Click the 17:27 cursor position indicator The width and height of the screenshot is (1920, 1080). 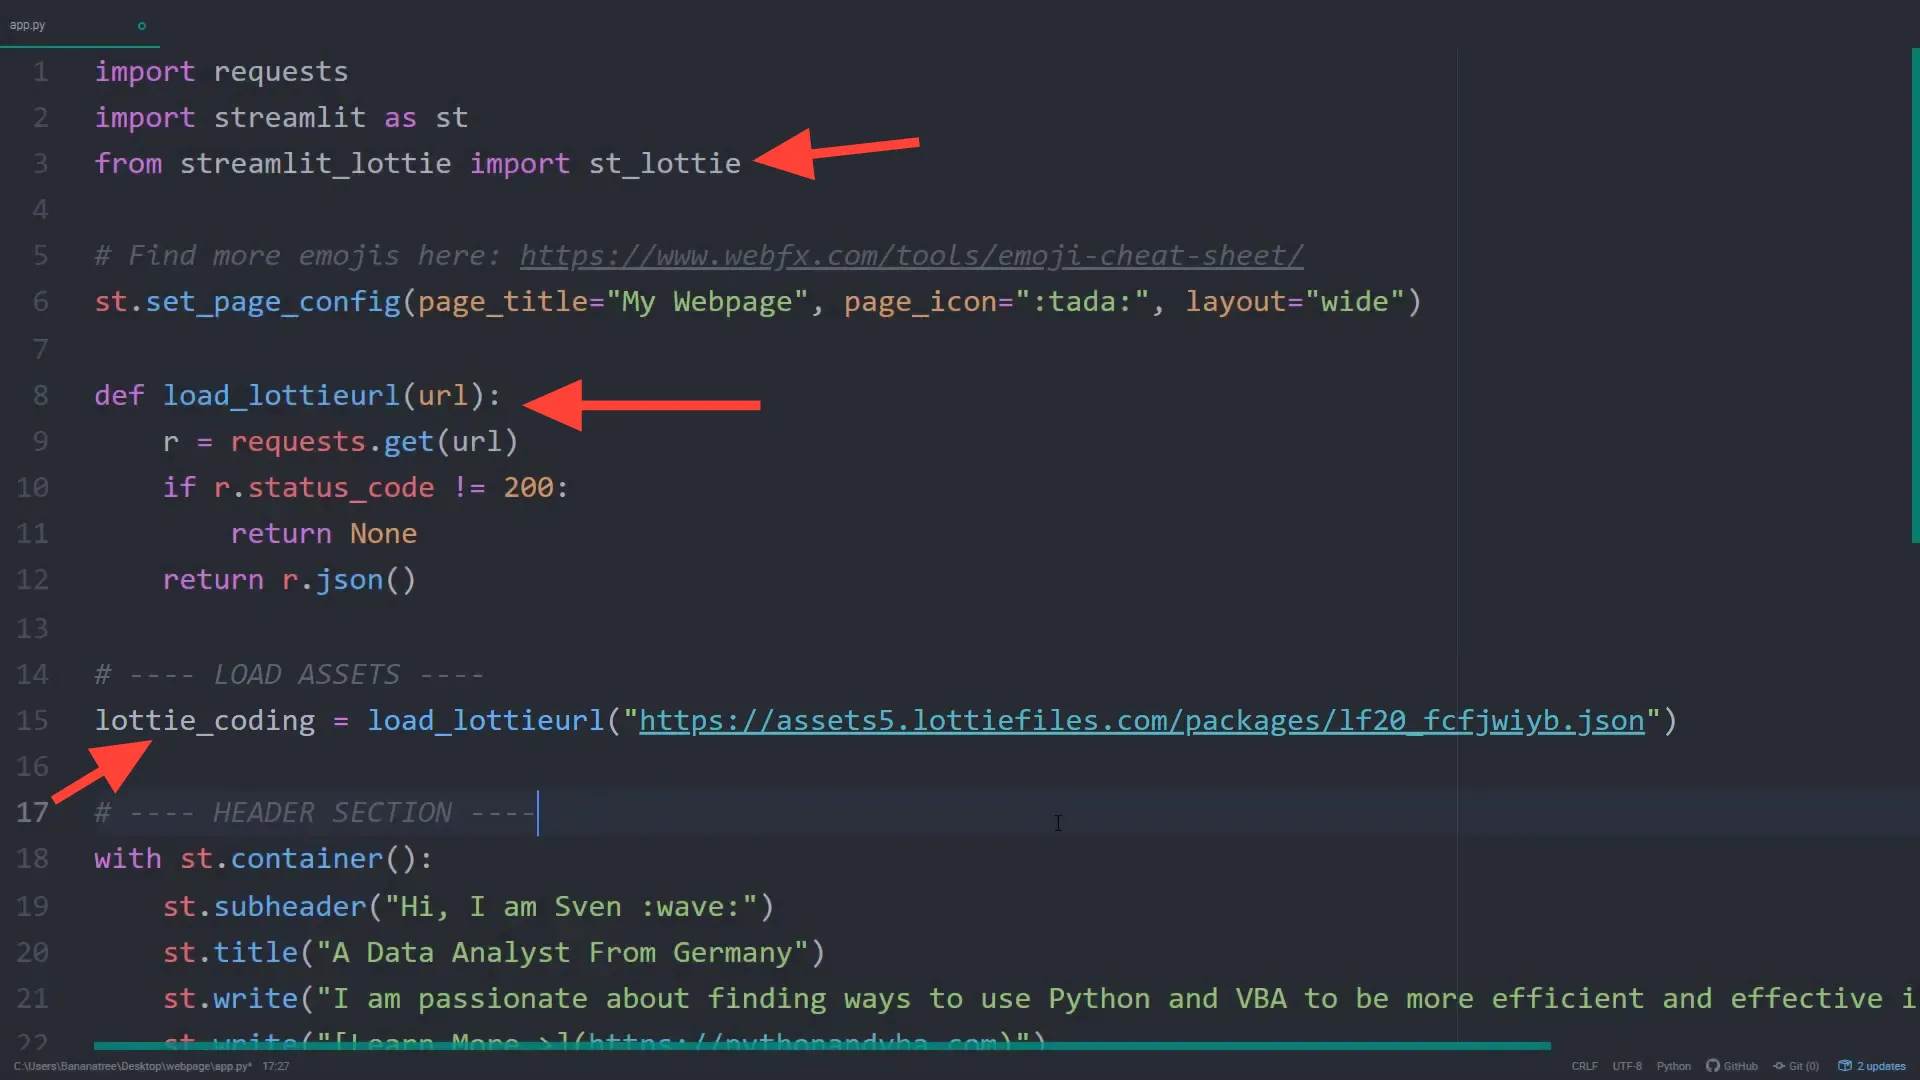[276, 1066]
